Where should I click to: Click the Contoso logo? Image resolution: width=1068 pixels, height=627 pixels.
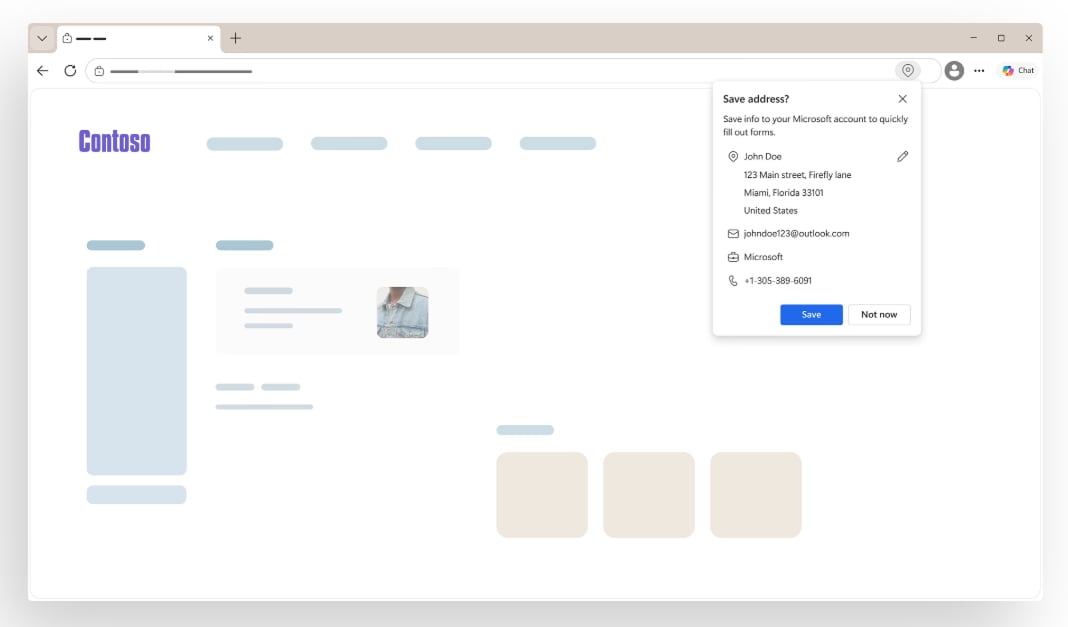tap(115, 142)
